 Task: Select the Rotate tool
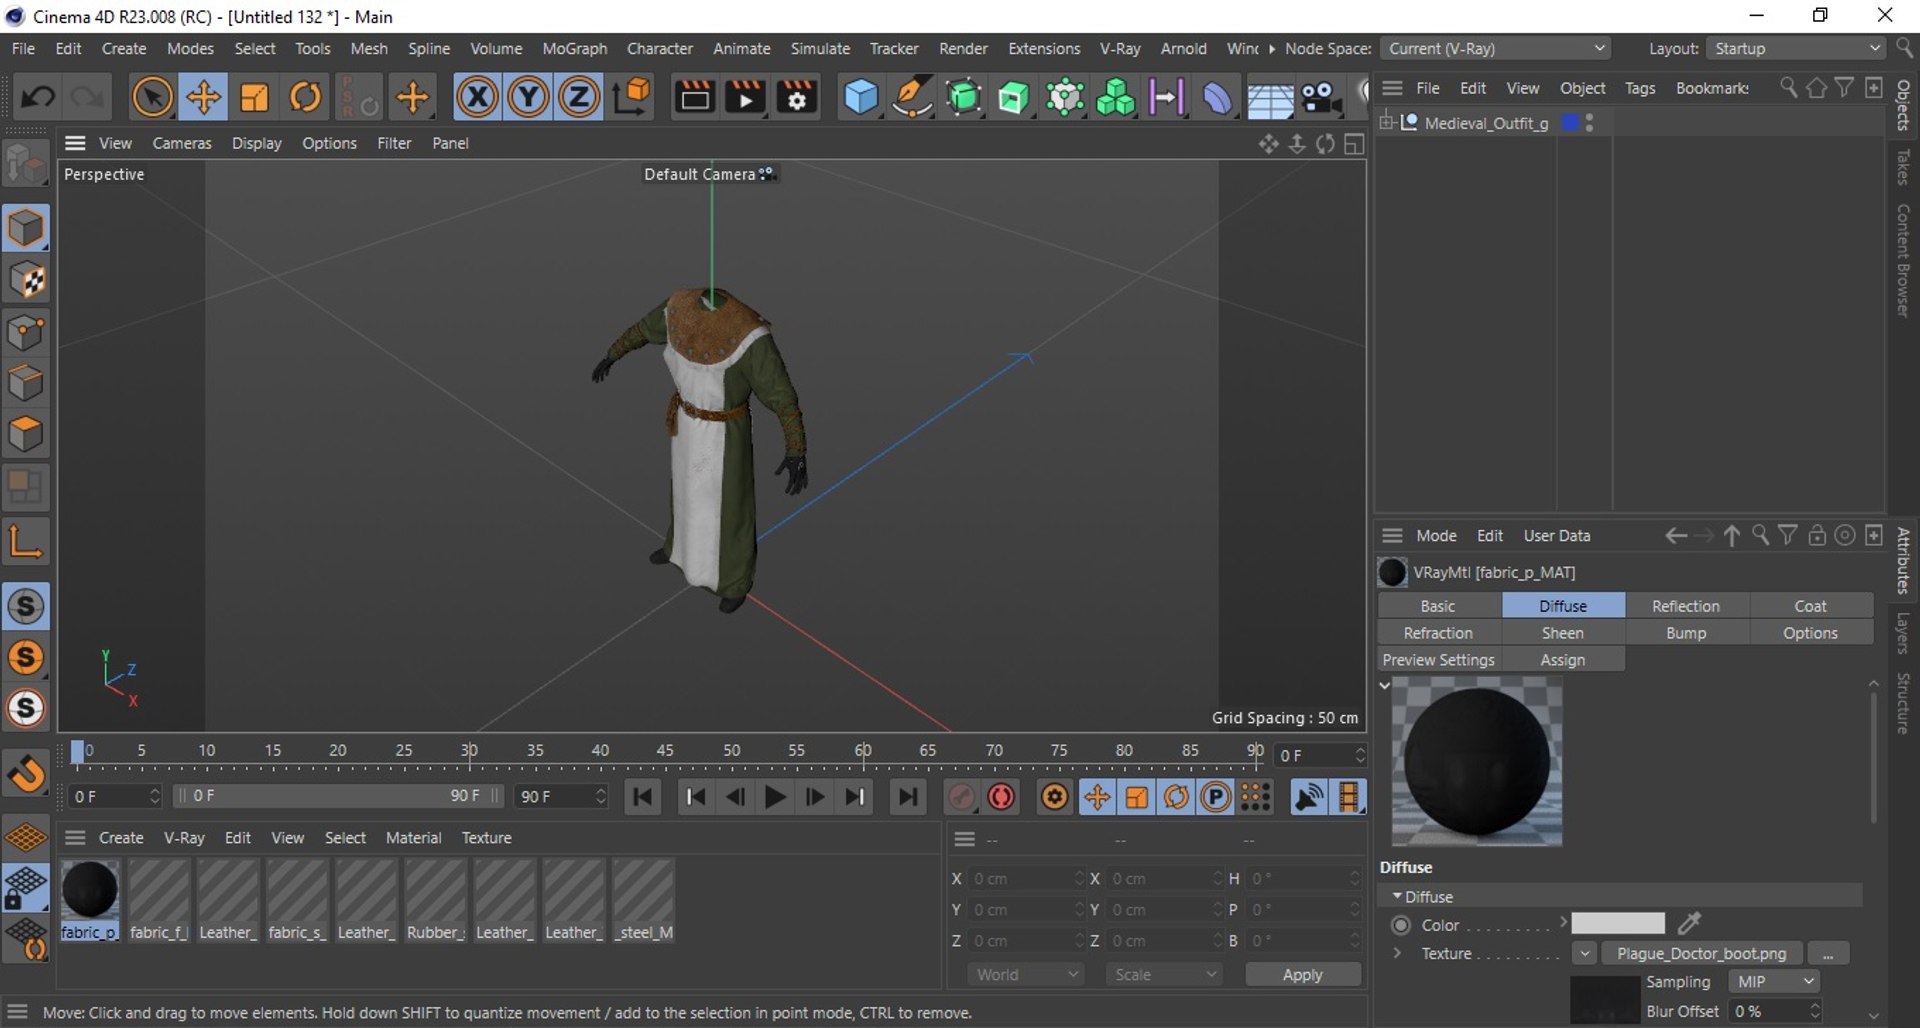(x=305, y=97)
